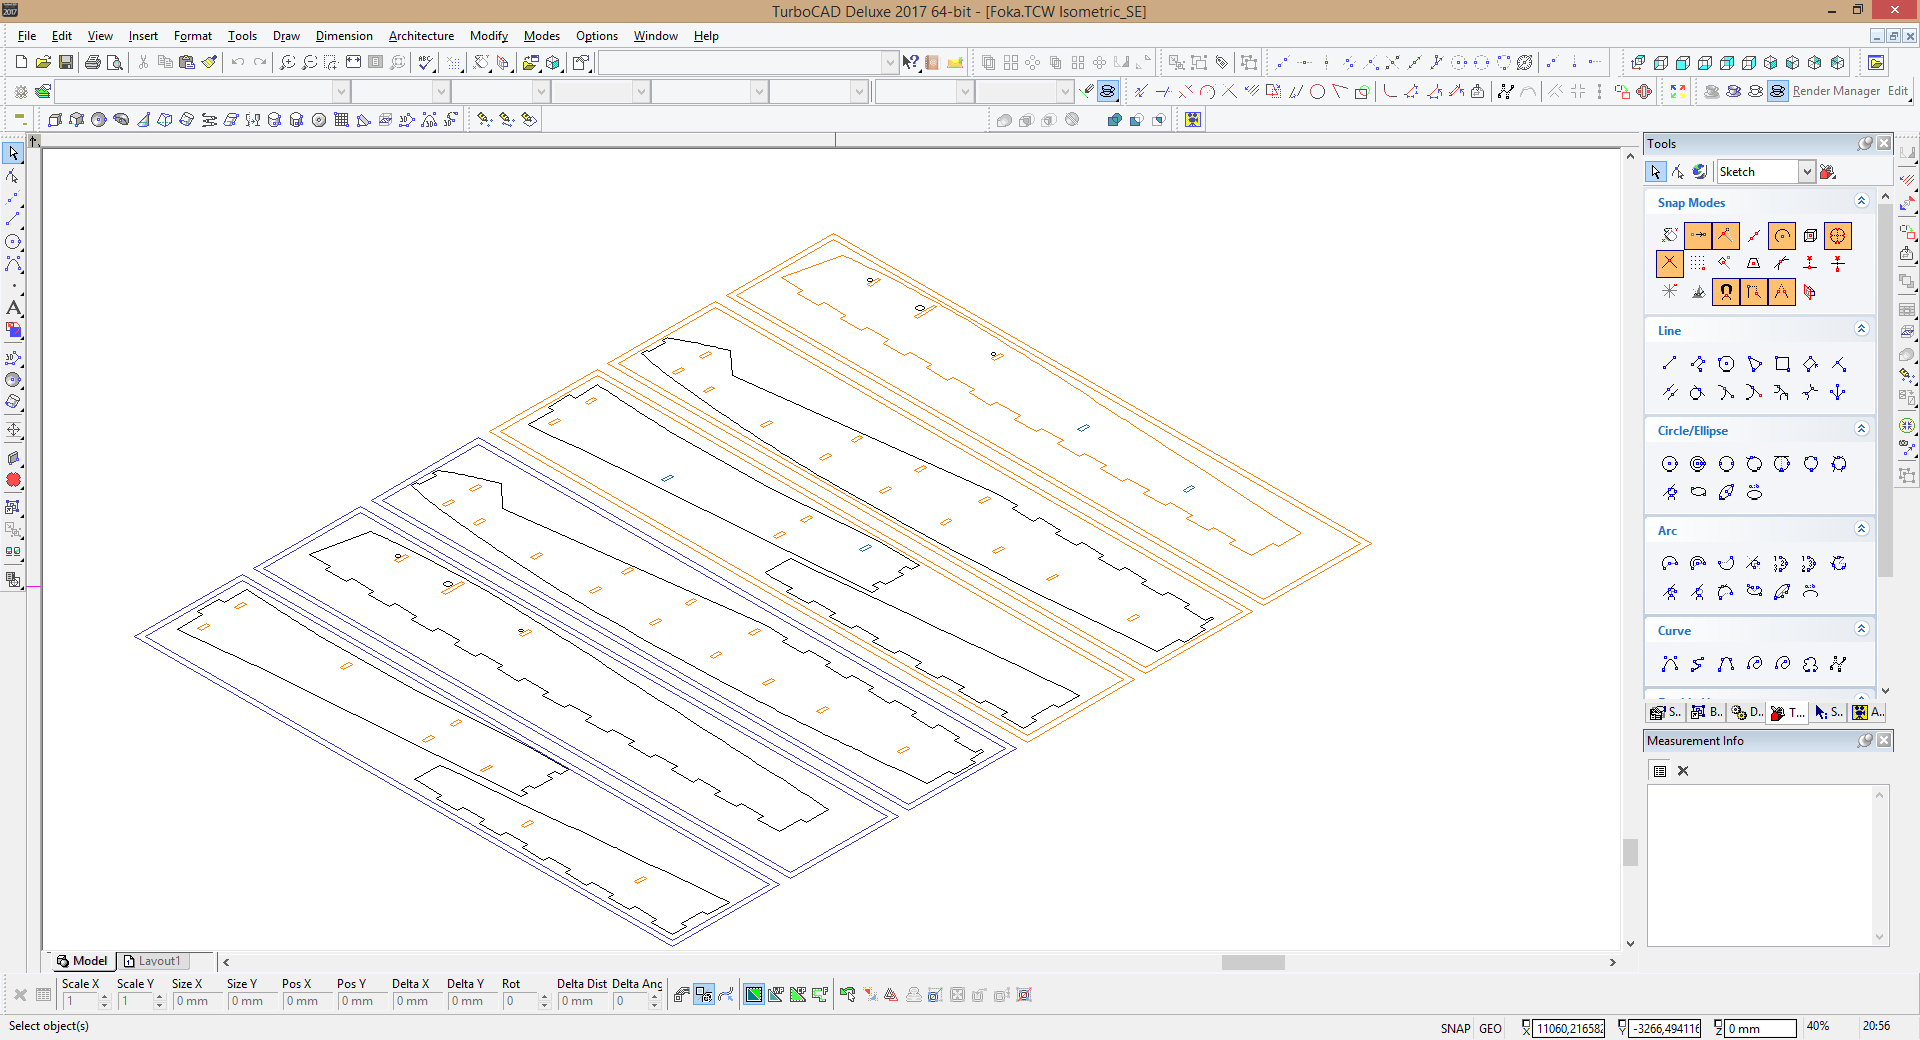
Task: Select the first arc tool in Arc section
Action: tap(1669, 564)
